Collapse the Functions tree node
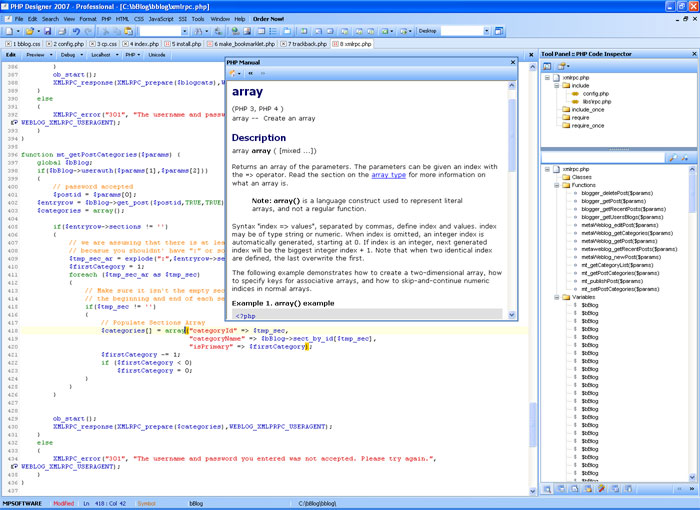The height and width of the screenshot is (510, 700). pos(555,185)
